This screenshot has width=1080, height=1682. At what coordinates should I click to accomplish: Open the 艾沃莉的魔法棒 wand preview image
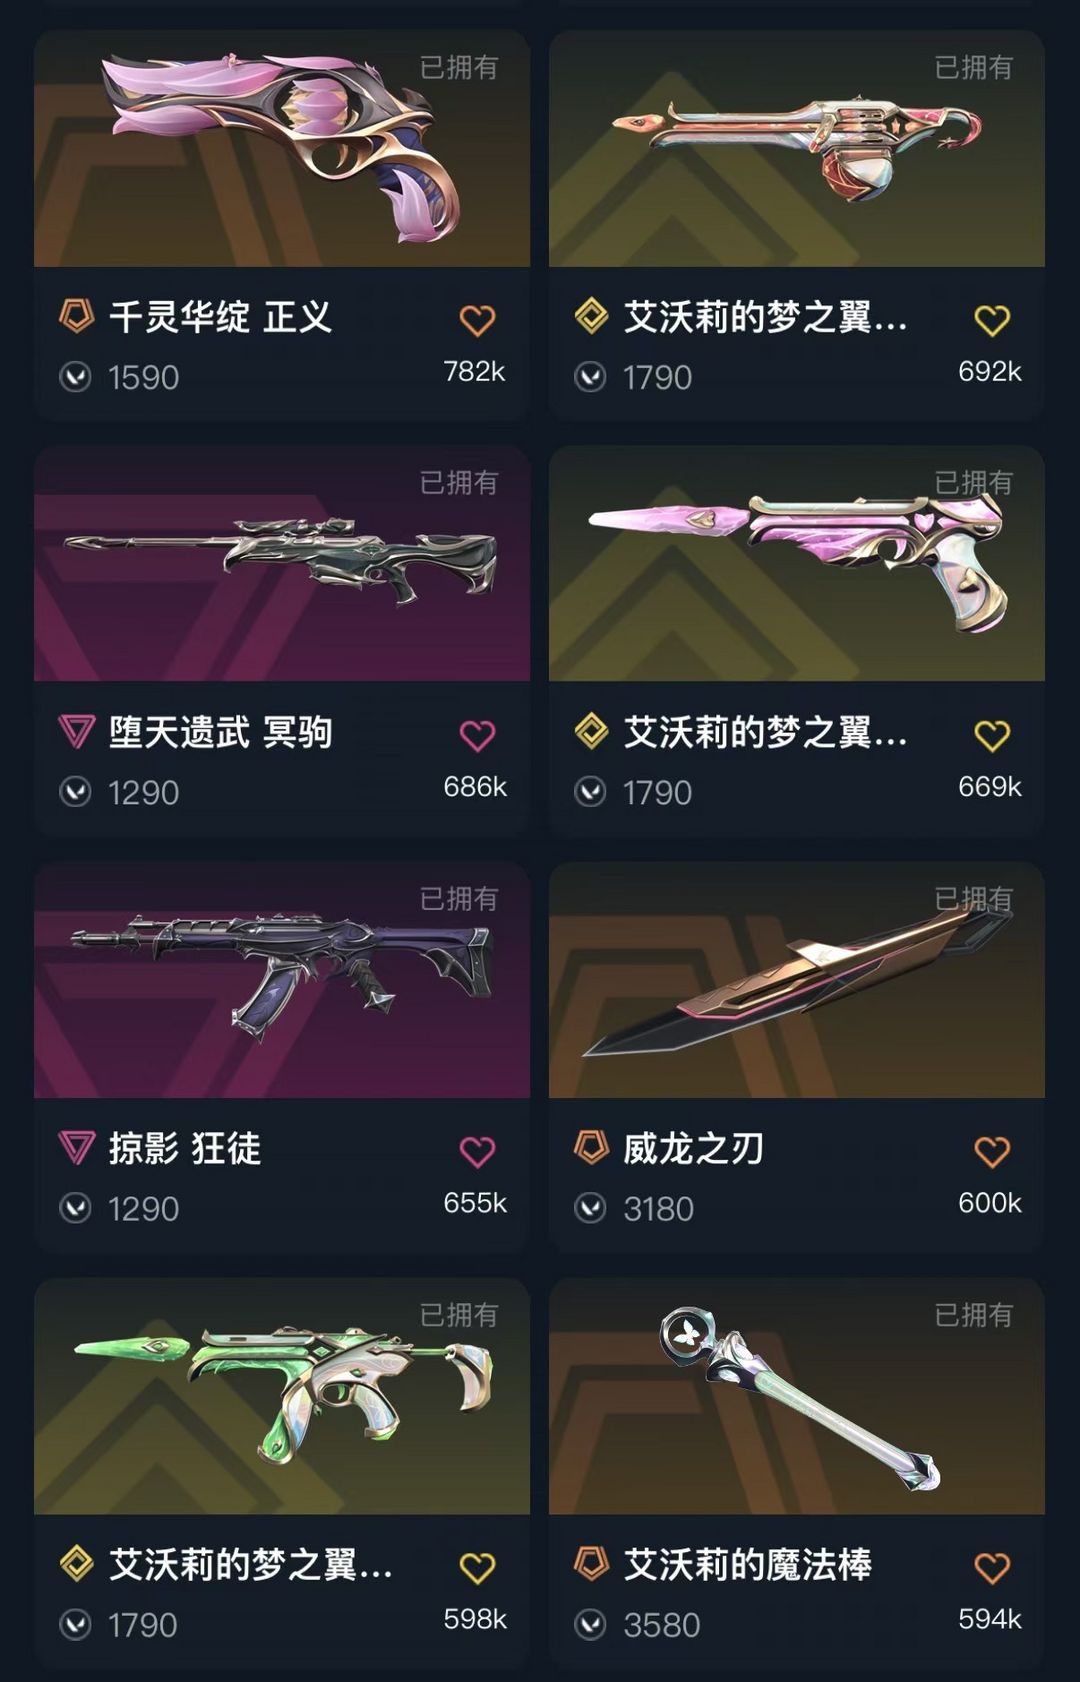coord(797,1396)
